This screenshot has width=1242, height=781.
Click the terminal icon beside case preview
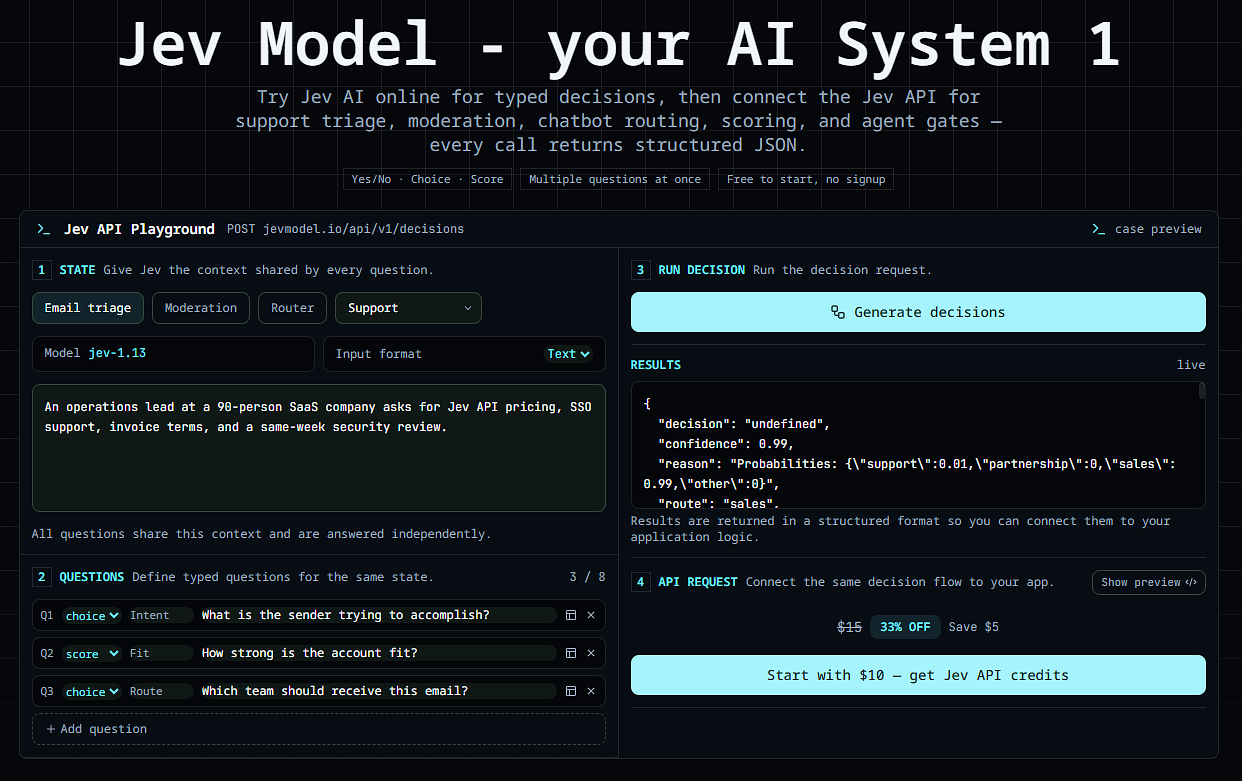point(1097,229)
